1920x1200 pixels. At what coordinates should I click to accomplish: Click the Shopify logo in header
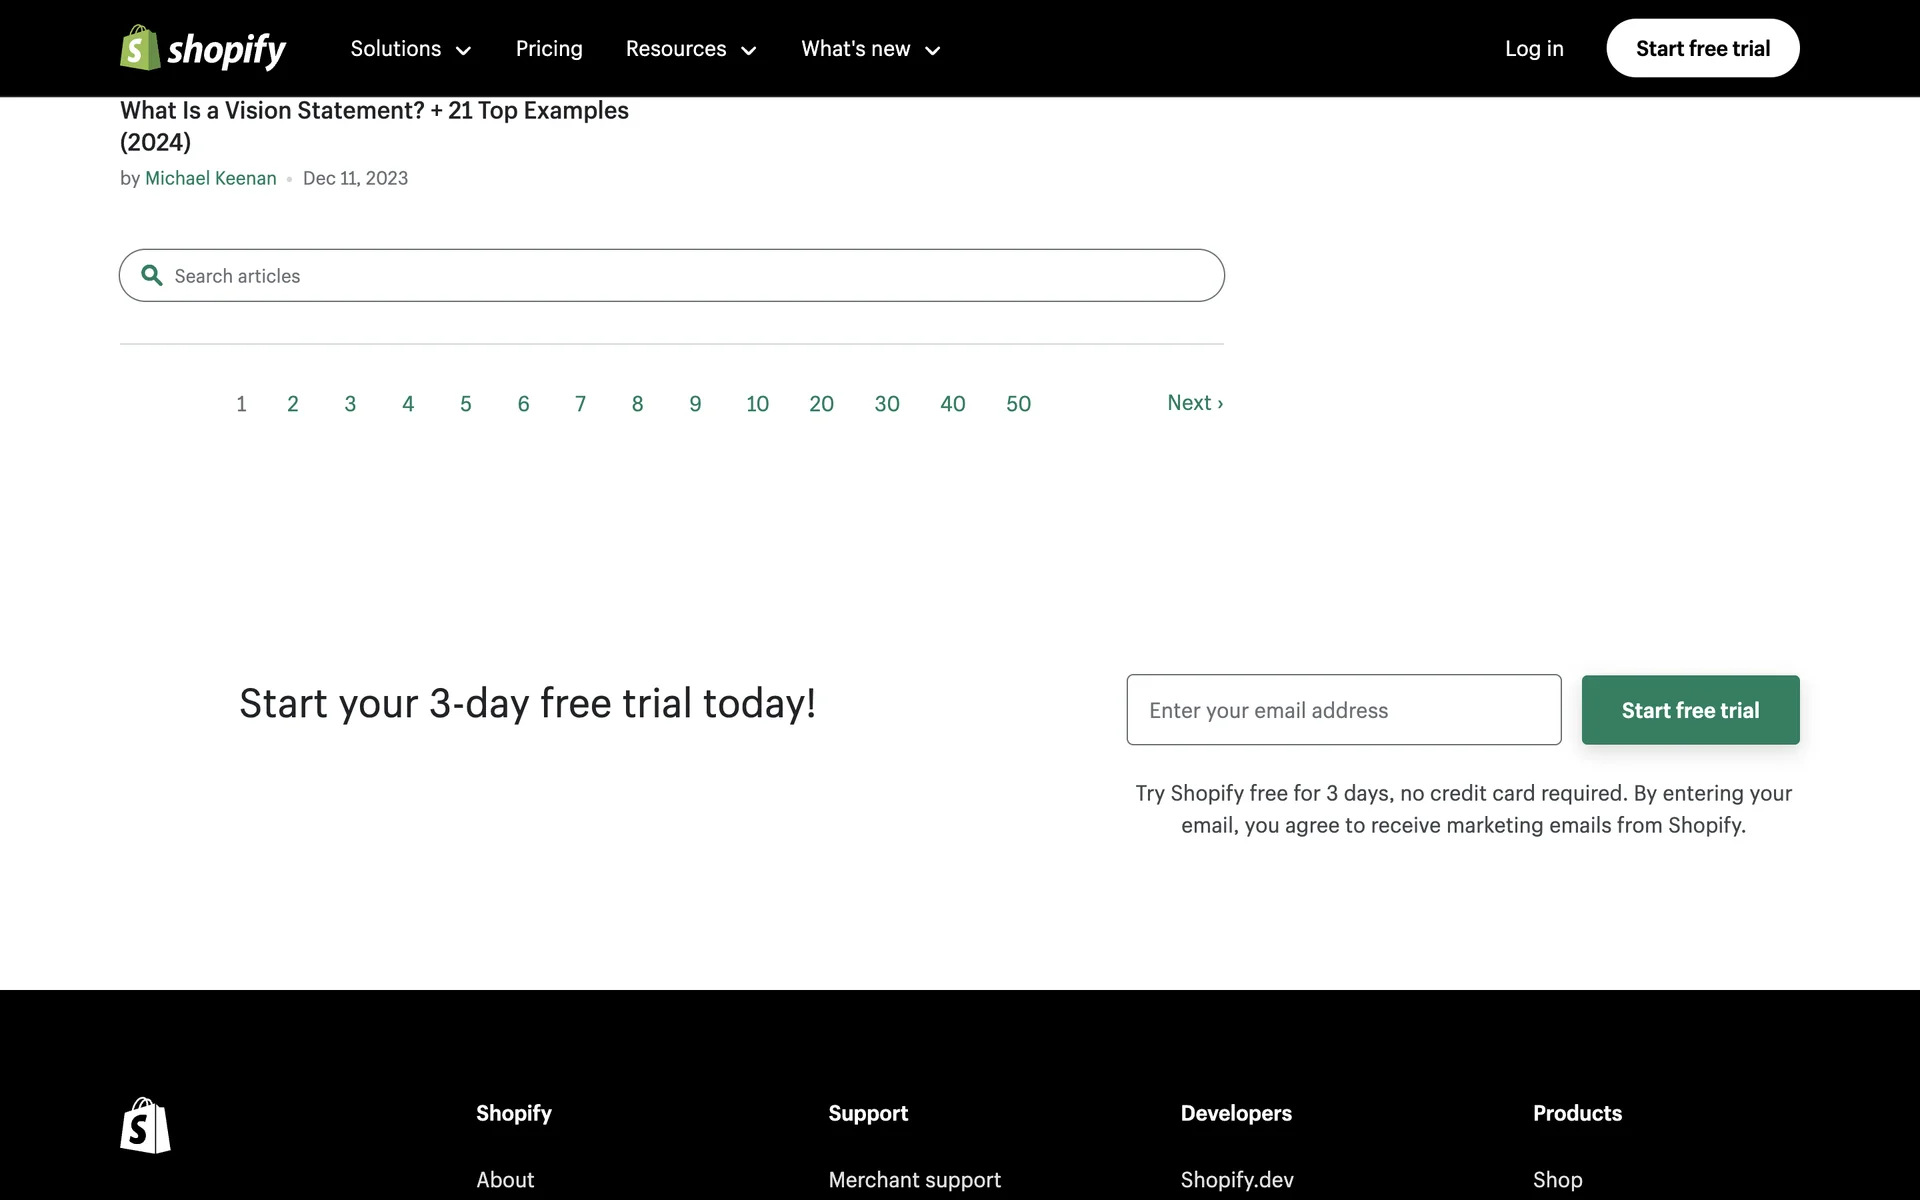(203, 48)
